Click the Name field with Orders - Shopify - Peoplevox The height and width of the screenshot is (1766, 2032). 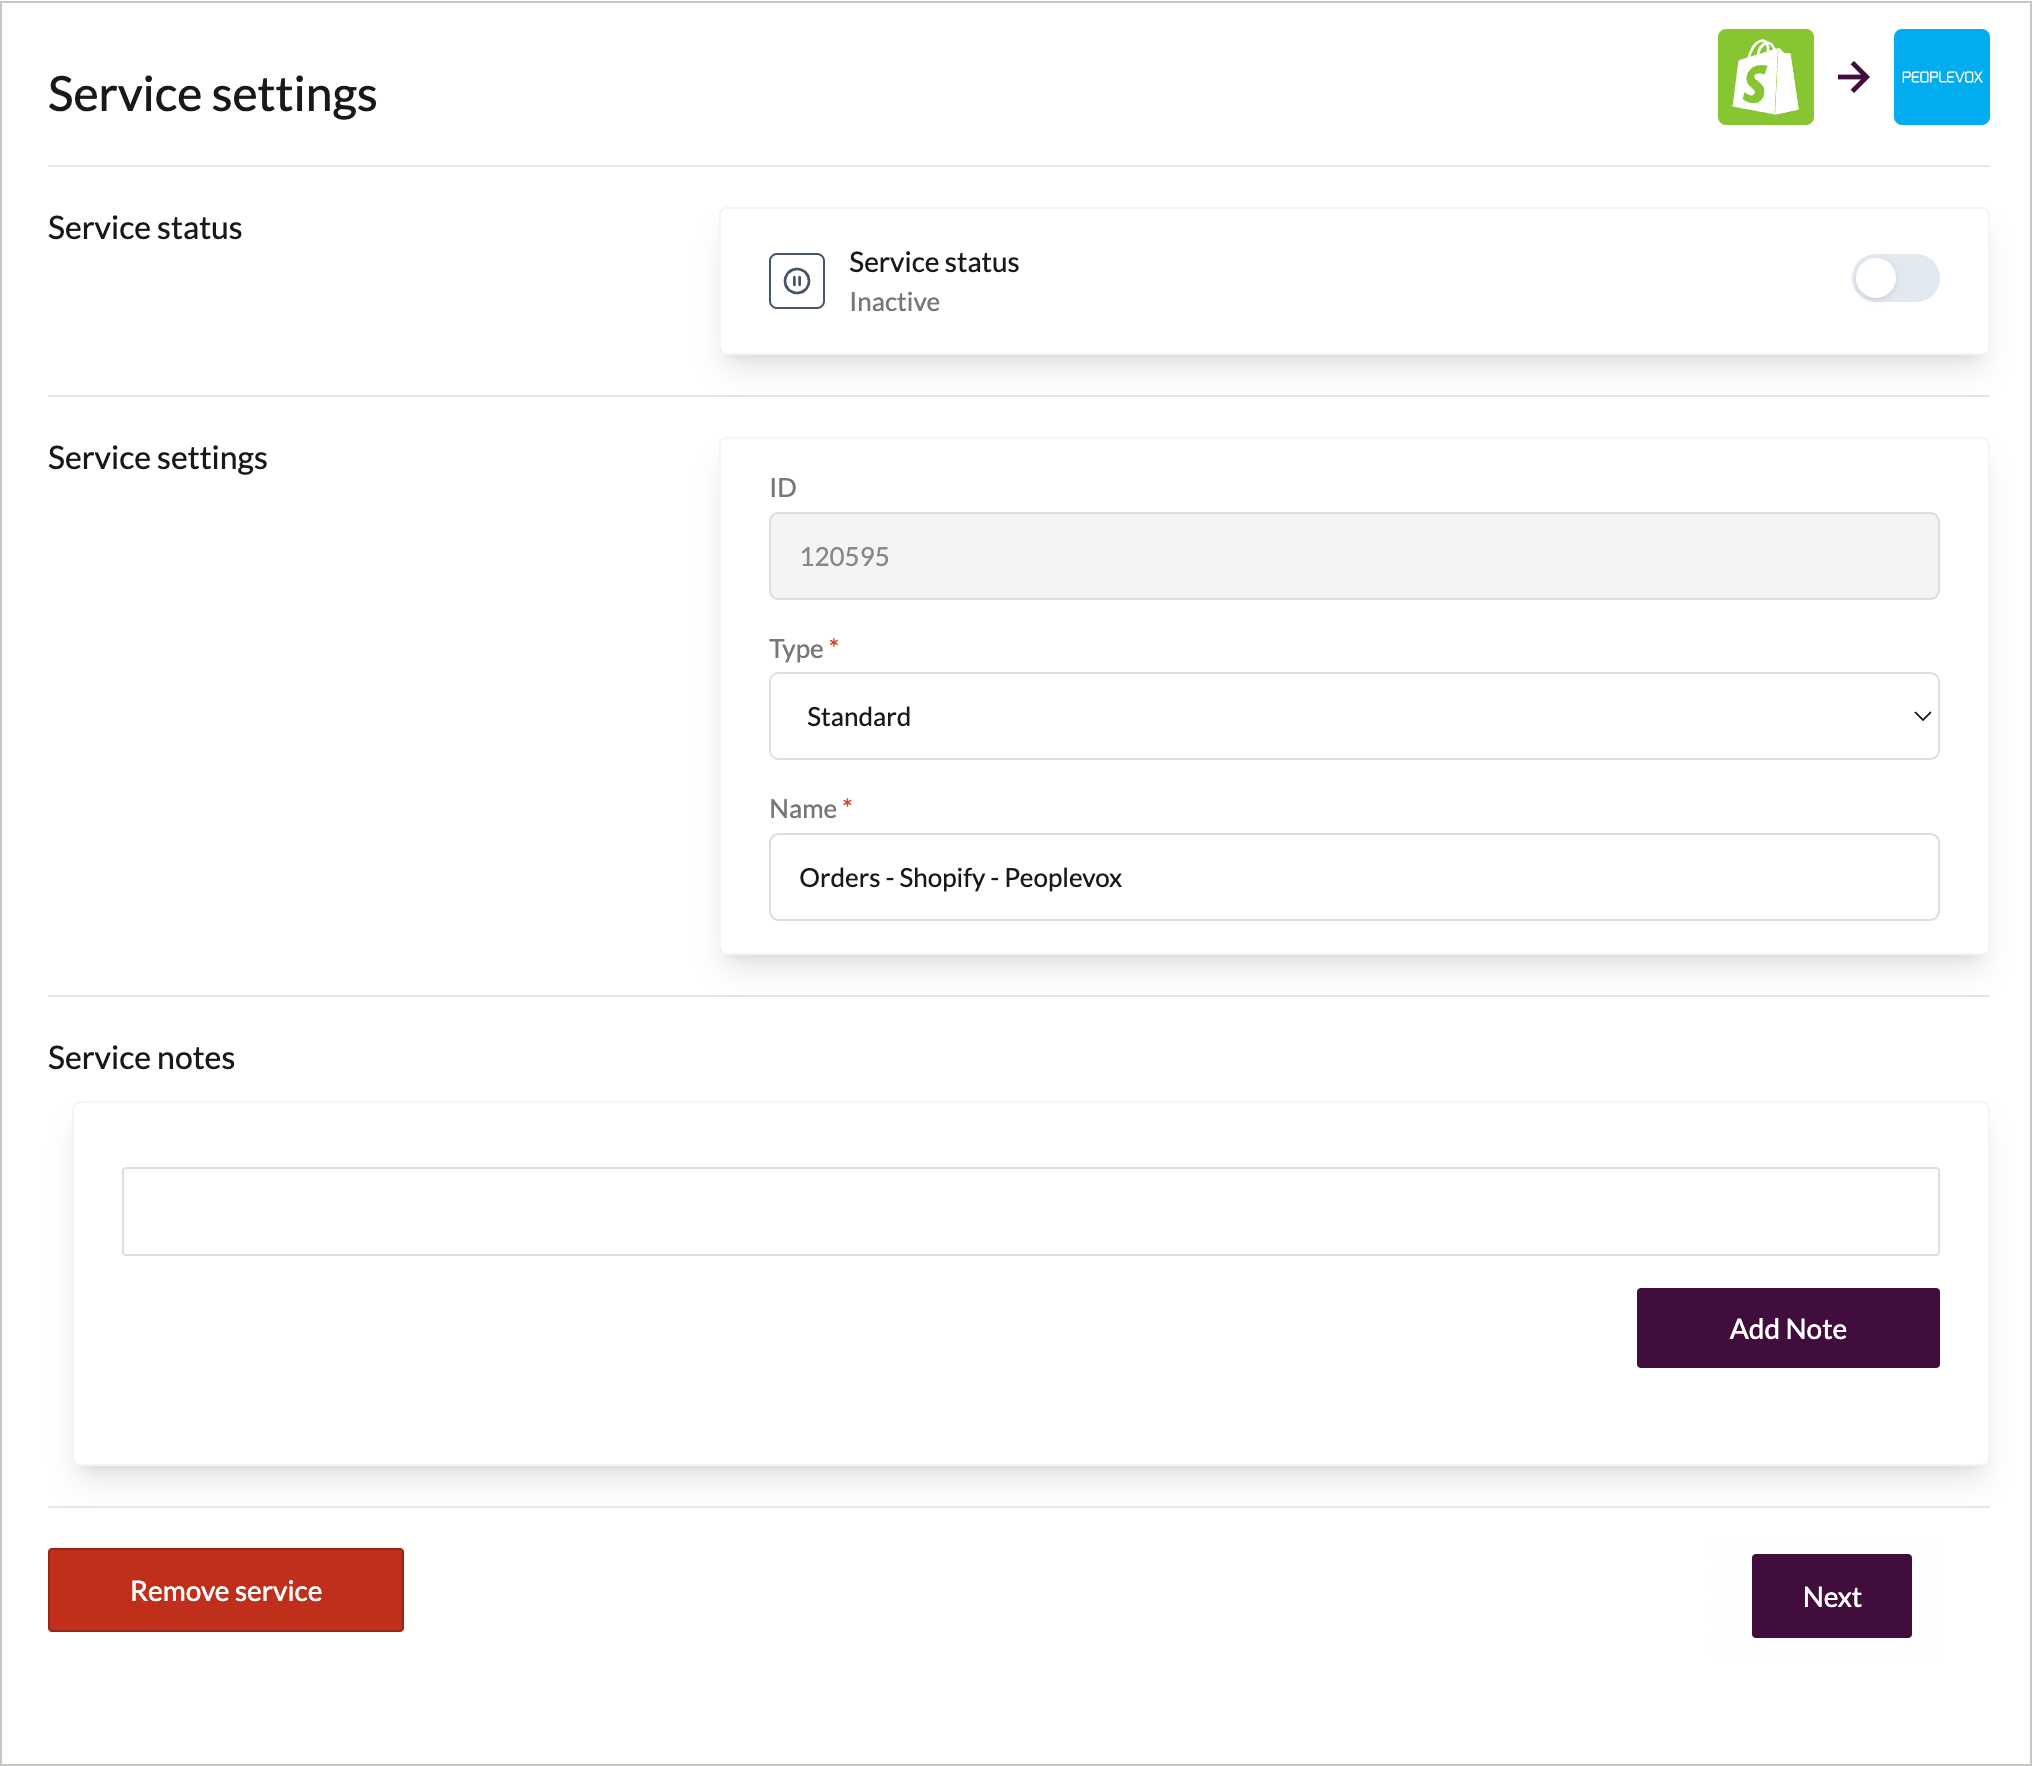click(1352, 877)
